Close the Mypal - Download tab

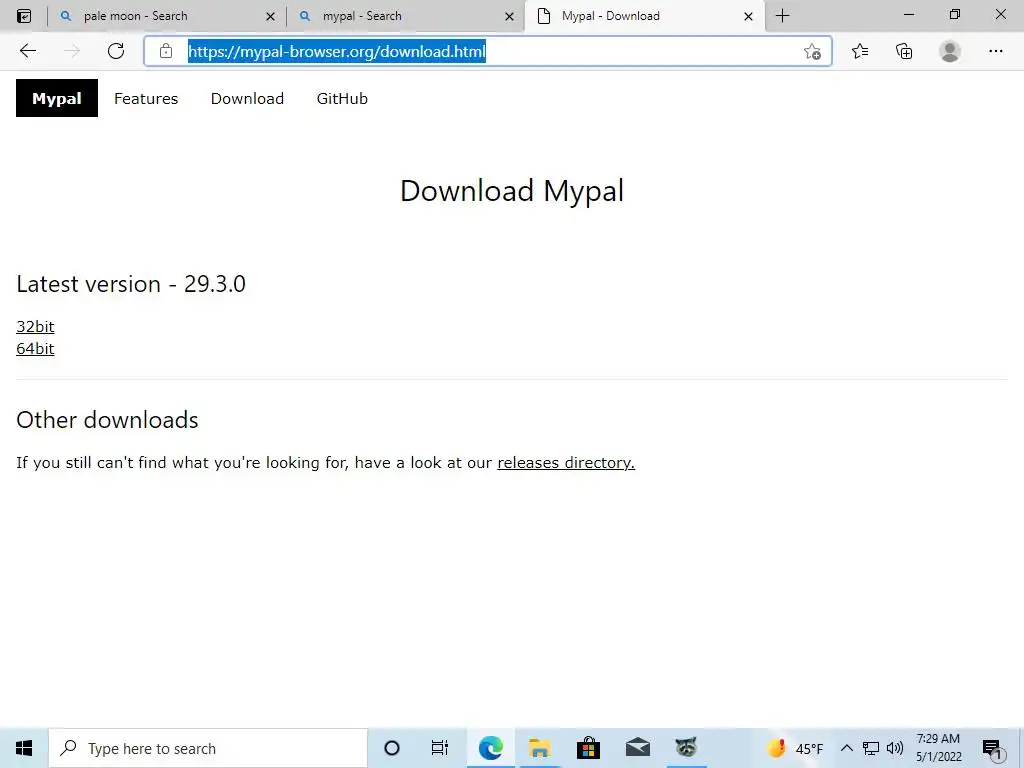748,16
